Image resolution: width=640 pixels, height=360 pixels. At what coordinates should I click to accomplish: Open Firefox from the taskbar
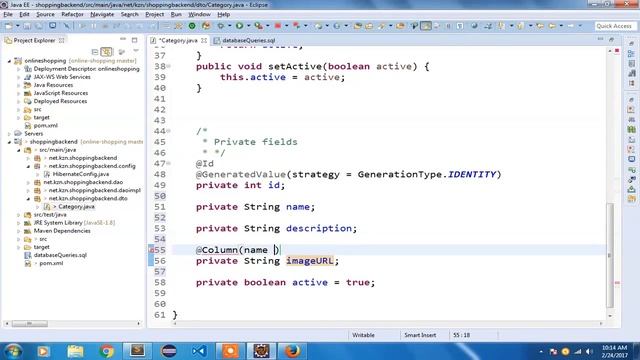pos(292,351)
